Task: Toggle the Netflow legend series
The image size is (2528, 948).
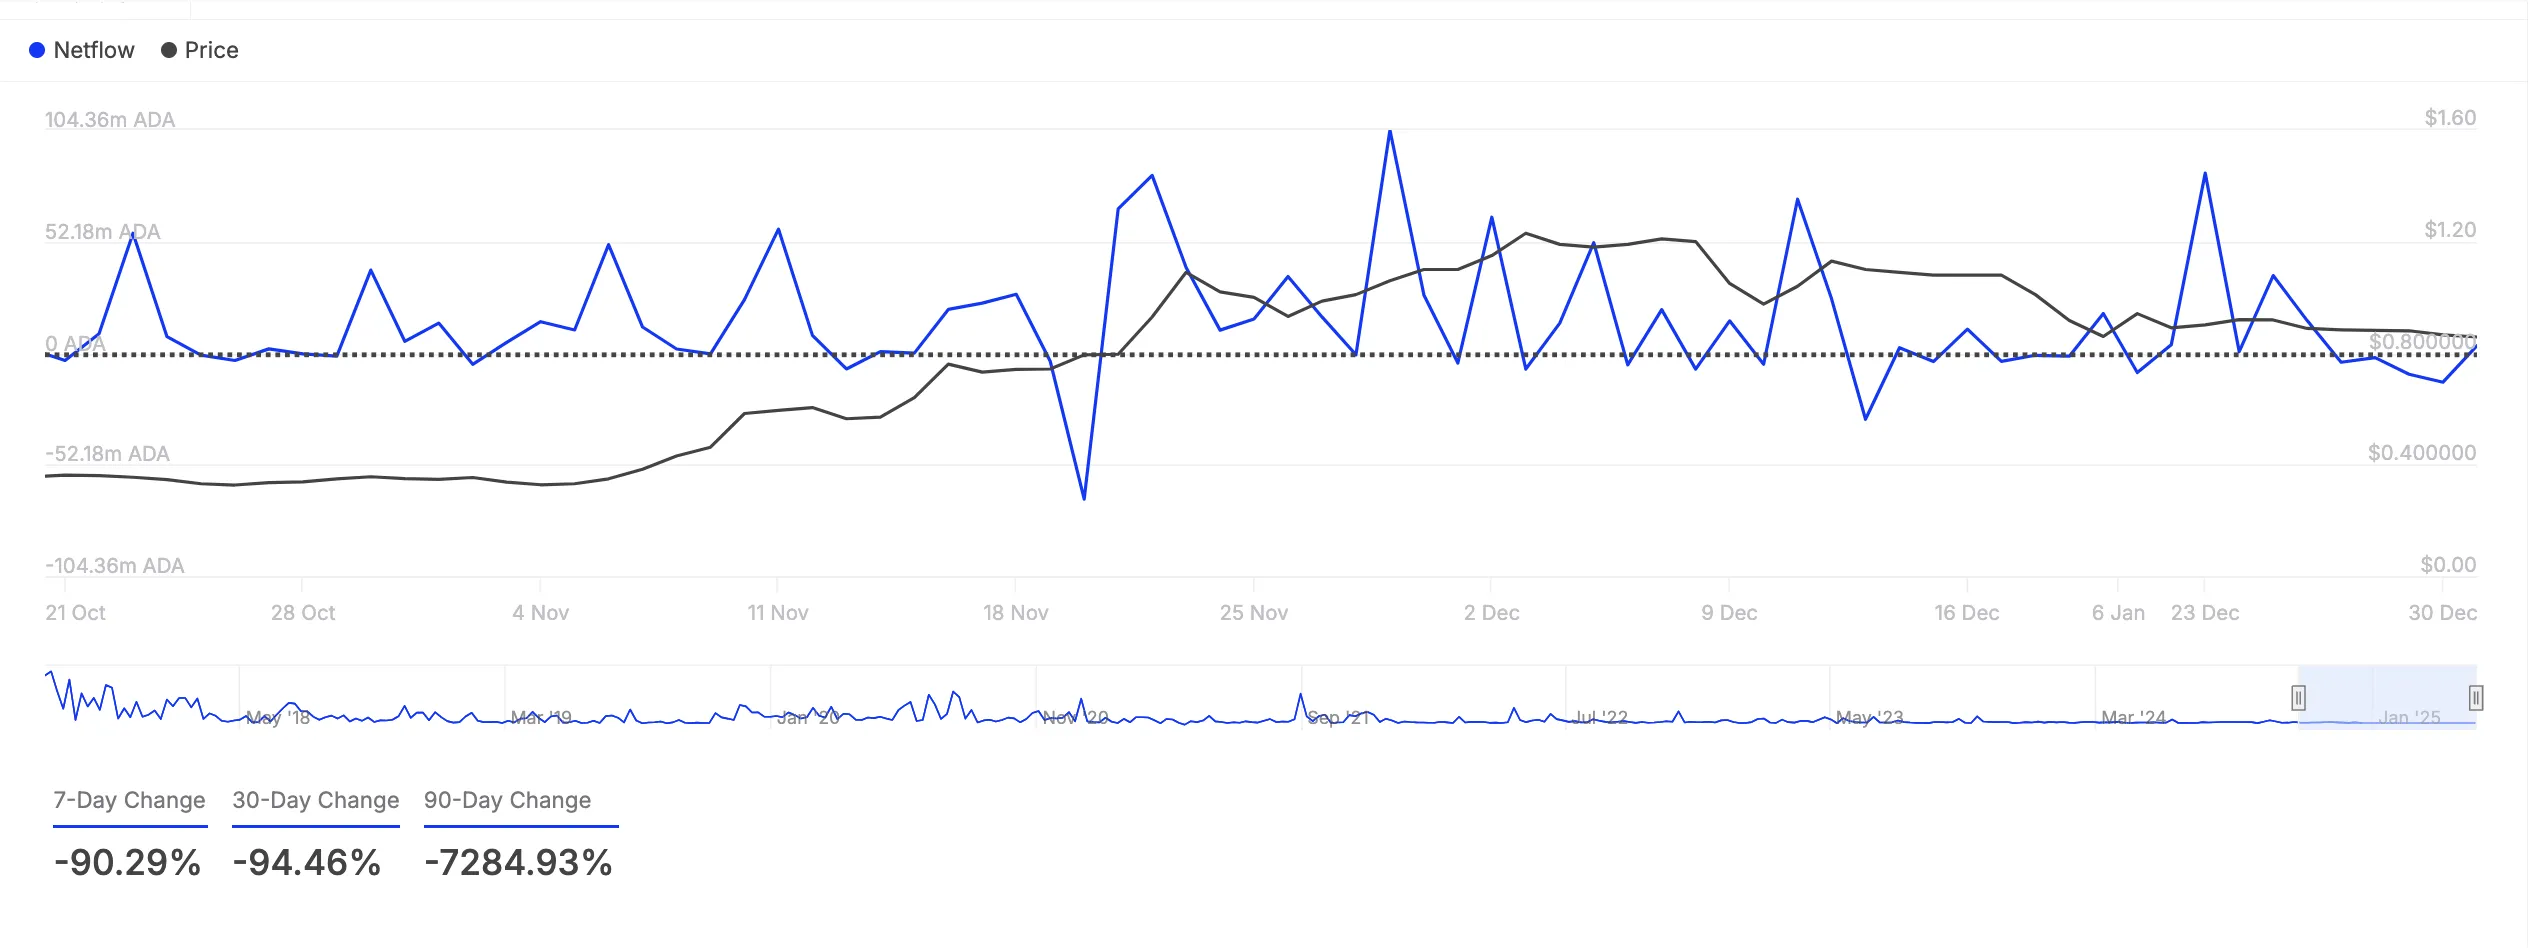Action: (82, 50)
